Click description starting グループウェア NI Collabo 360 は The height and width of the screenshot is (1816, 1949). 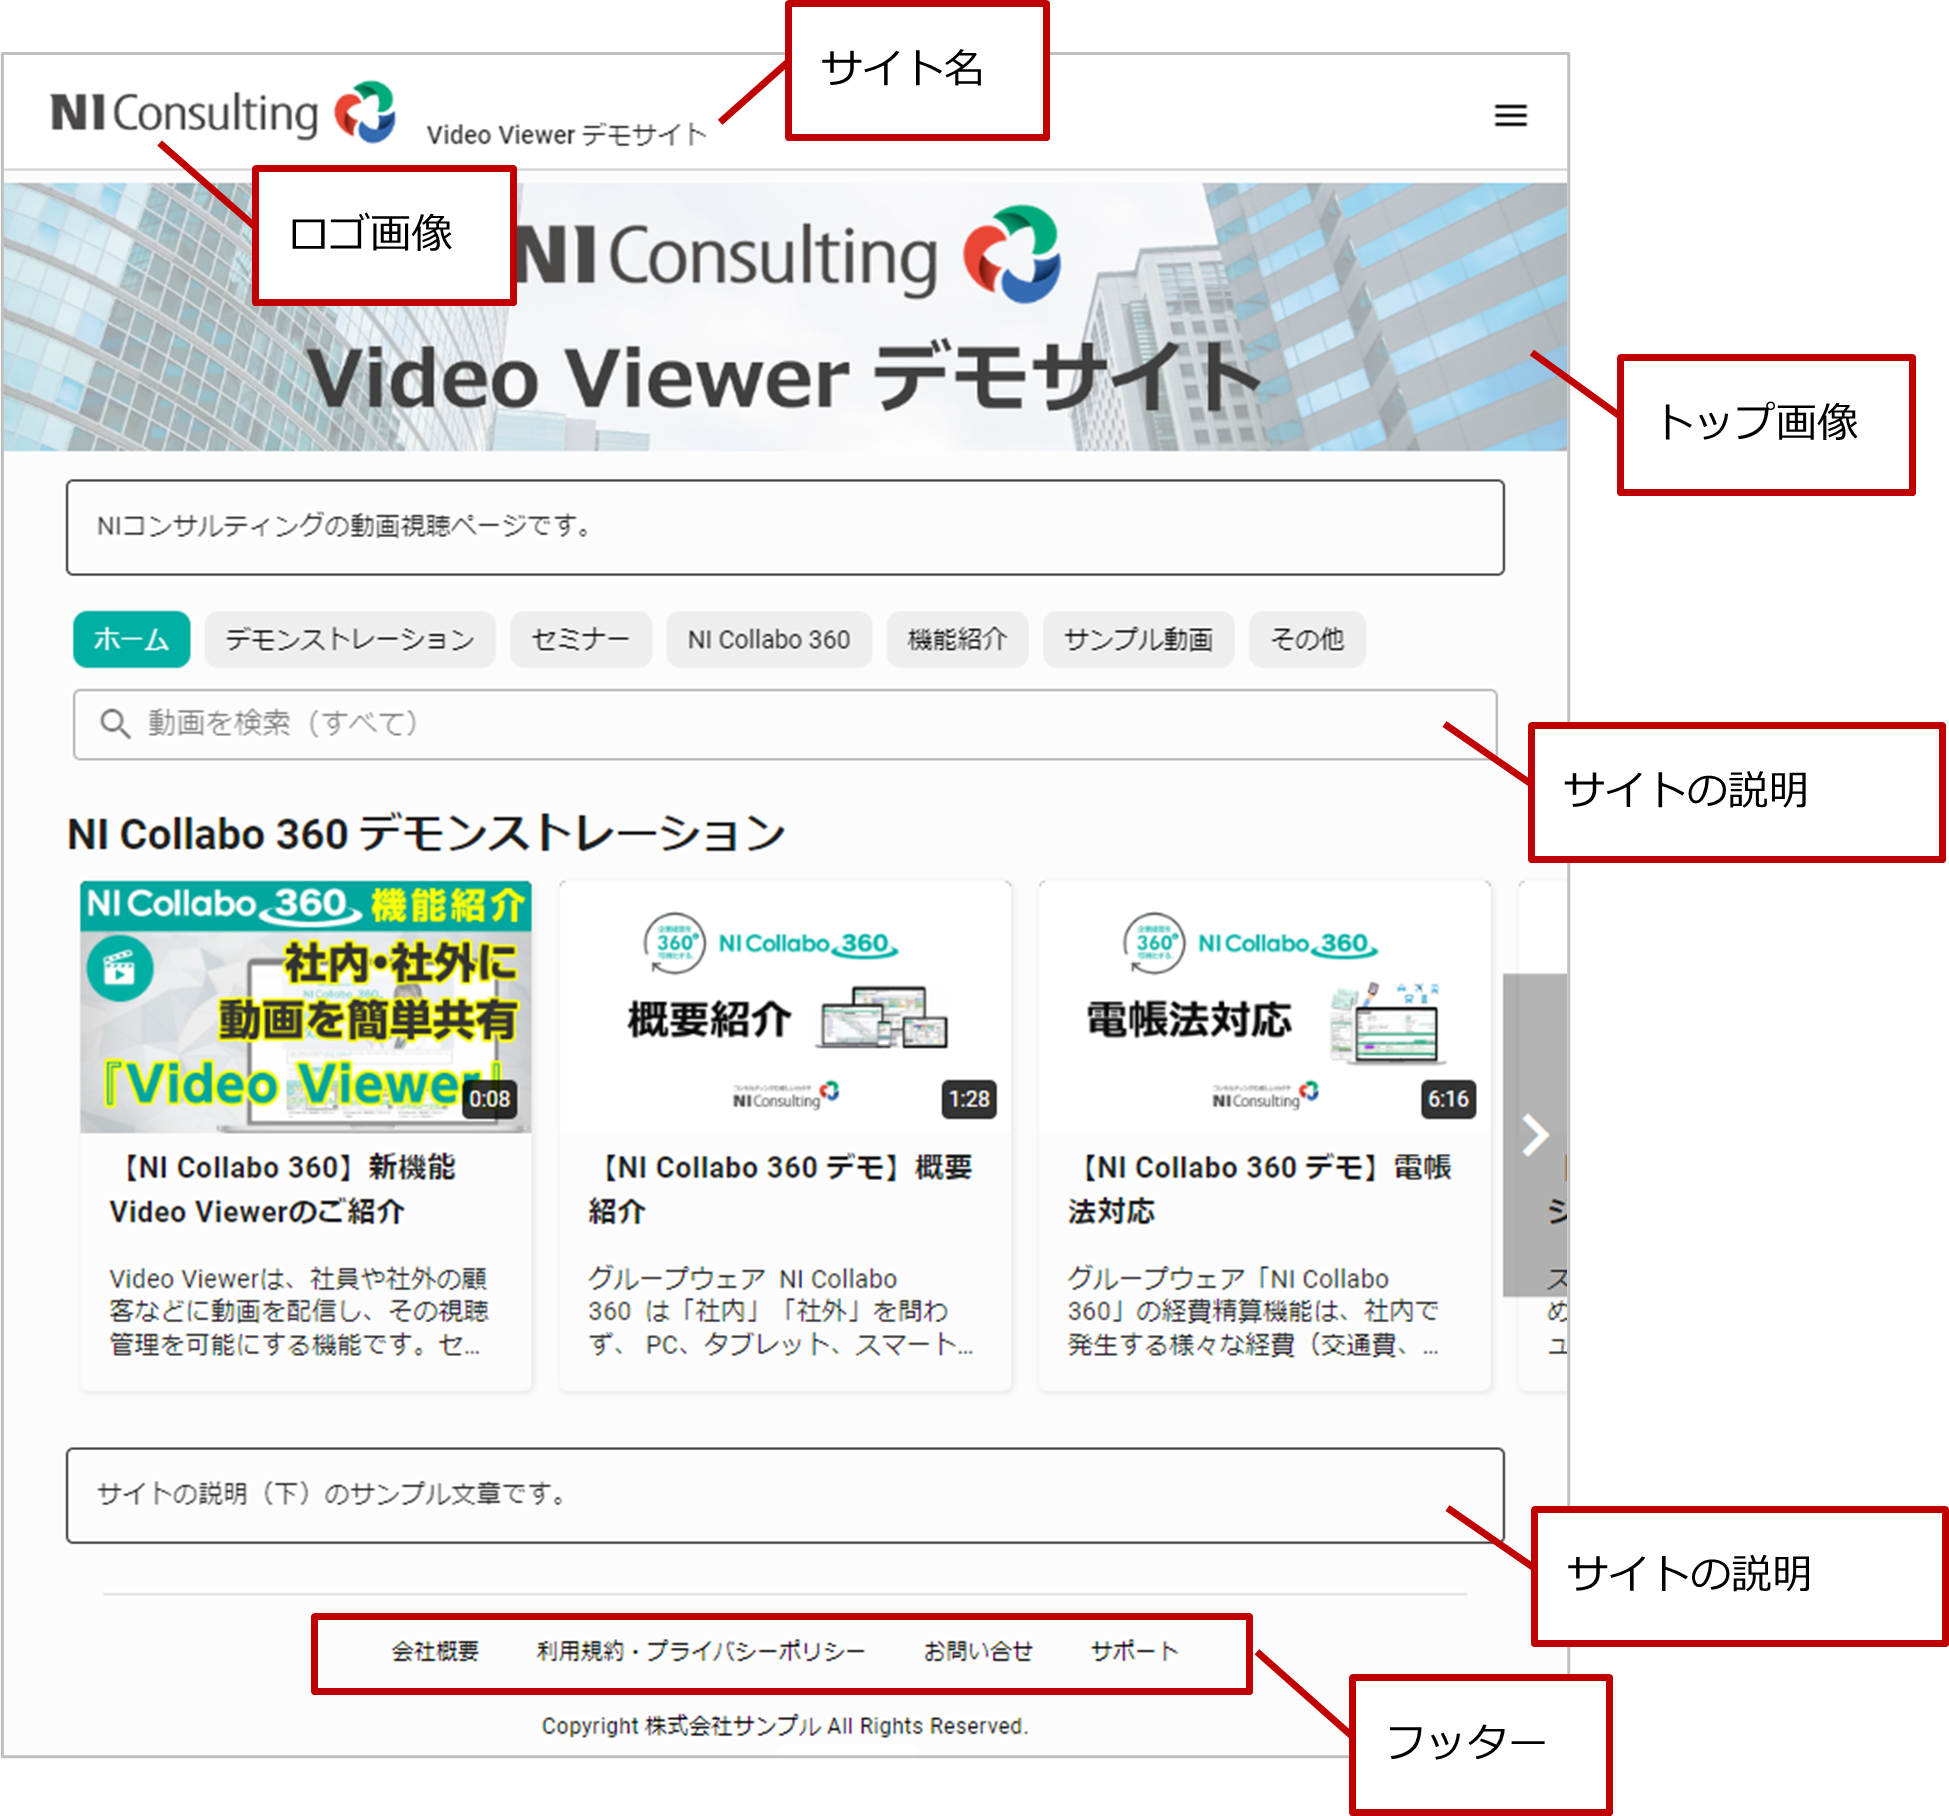coord(779,1311)
